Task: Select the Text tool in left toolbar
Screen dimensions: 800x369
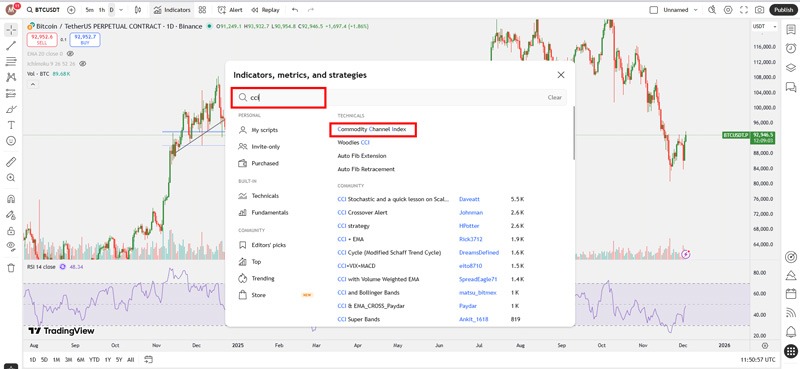Action: pyautogui.click(x=11, y=125)
